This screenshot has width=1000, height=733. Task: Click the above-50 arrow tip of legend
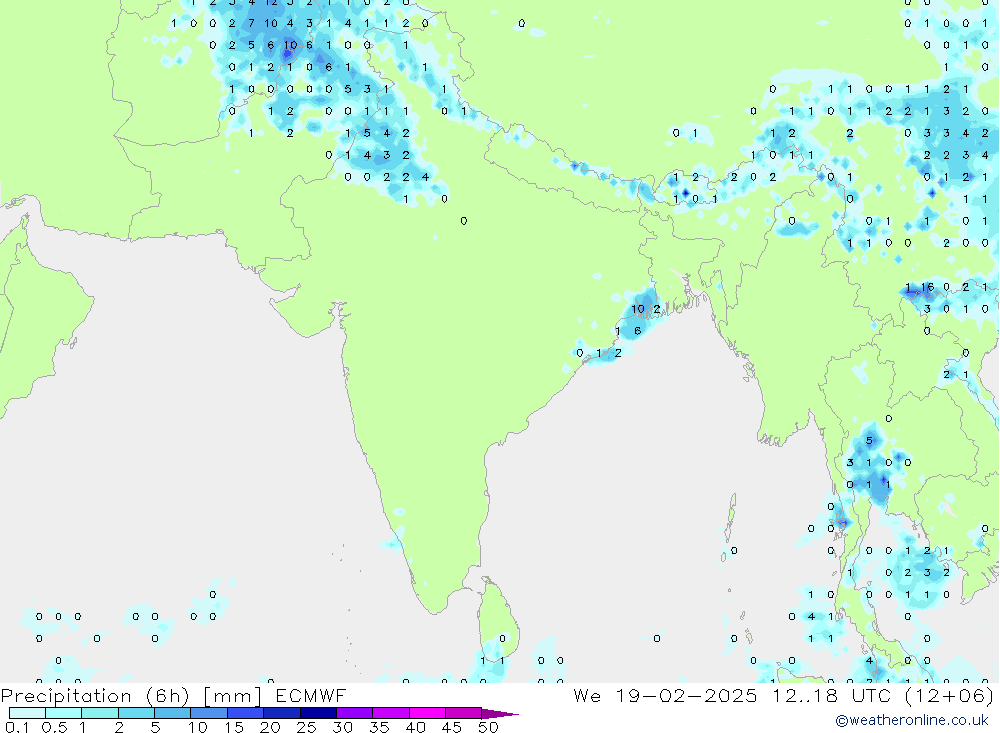[500, 714]
